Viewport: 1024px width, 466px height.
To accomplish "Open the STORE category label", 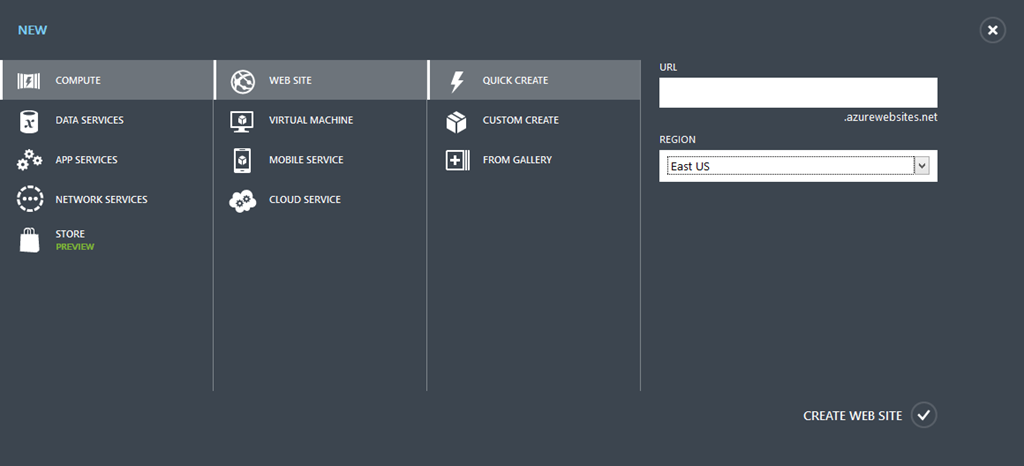I will click(70, 234).
